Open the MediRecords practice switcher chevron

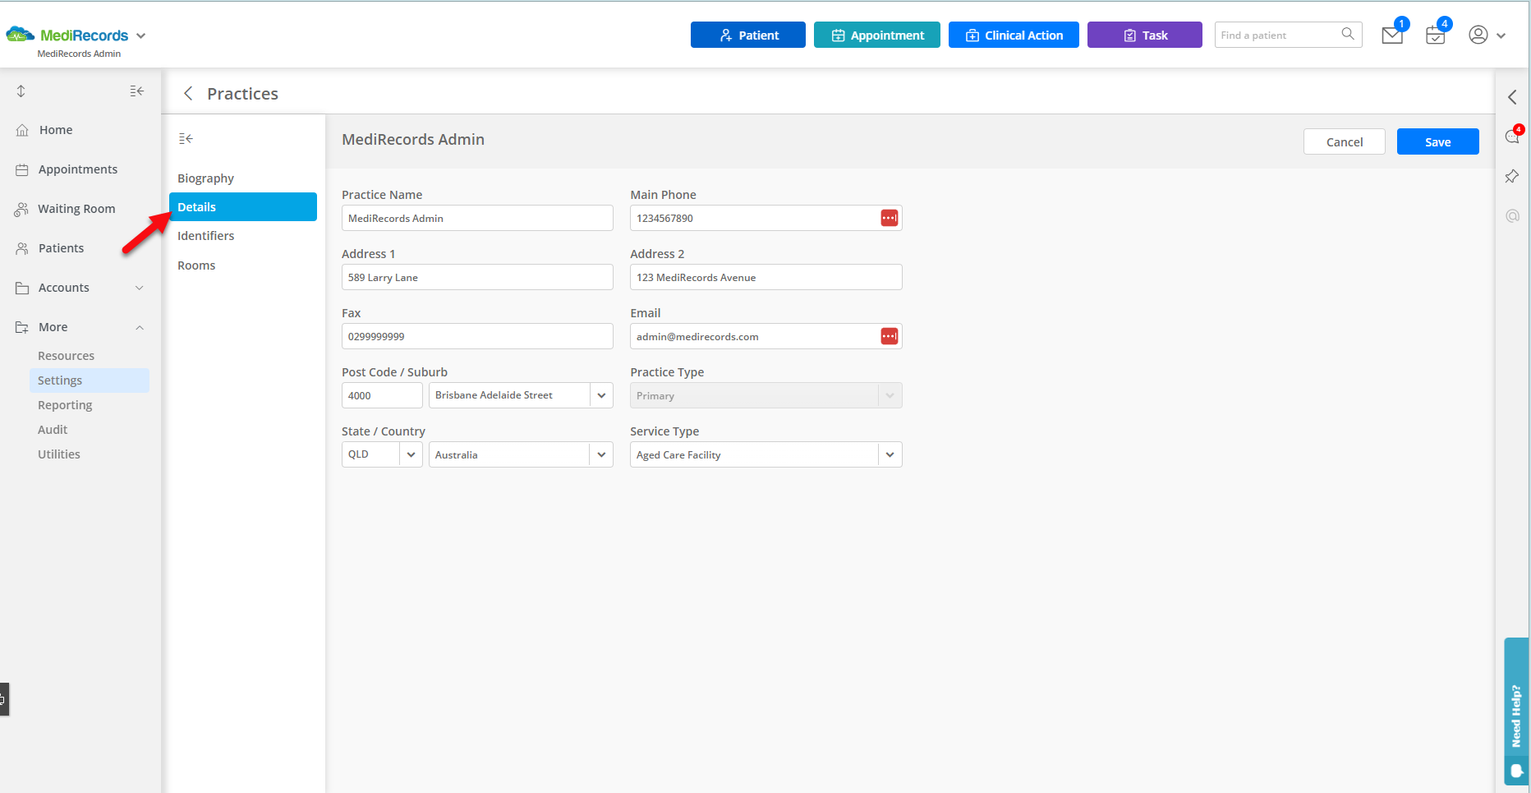click(x=141, y=36)
